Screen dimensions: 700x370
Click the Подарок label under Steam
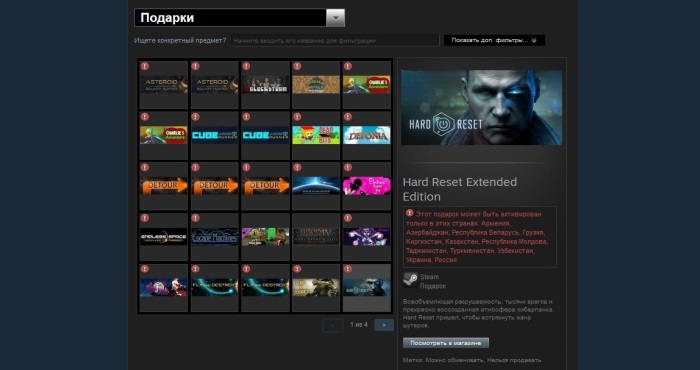(433, 286)
